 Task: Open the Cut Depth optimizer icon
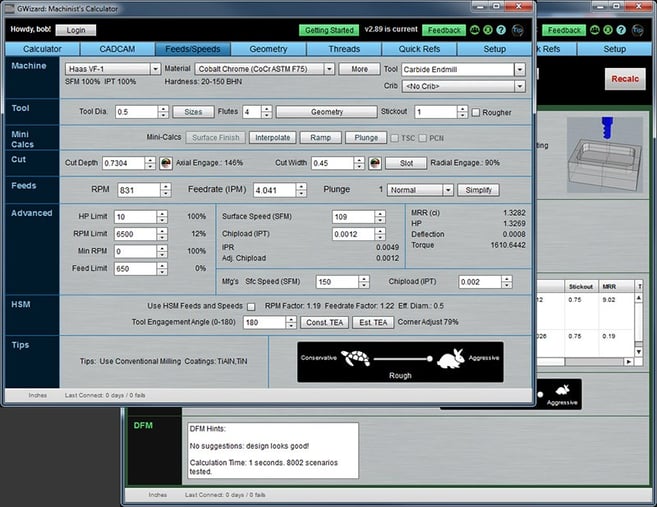pos(166,163)
